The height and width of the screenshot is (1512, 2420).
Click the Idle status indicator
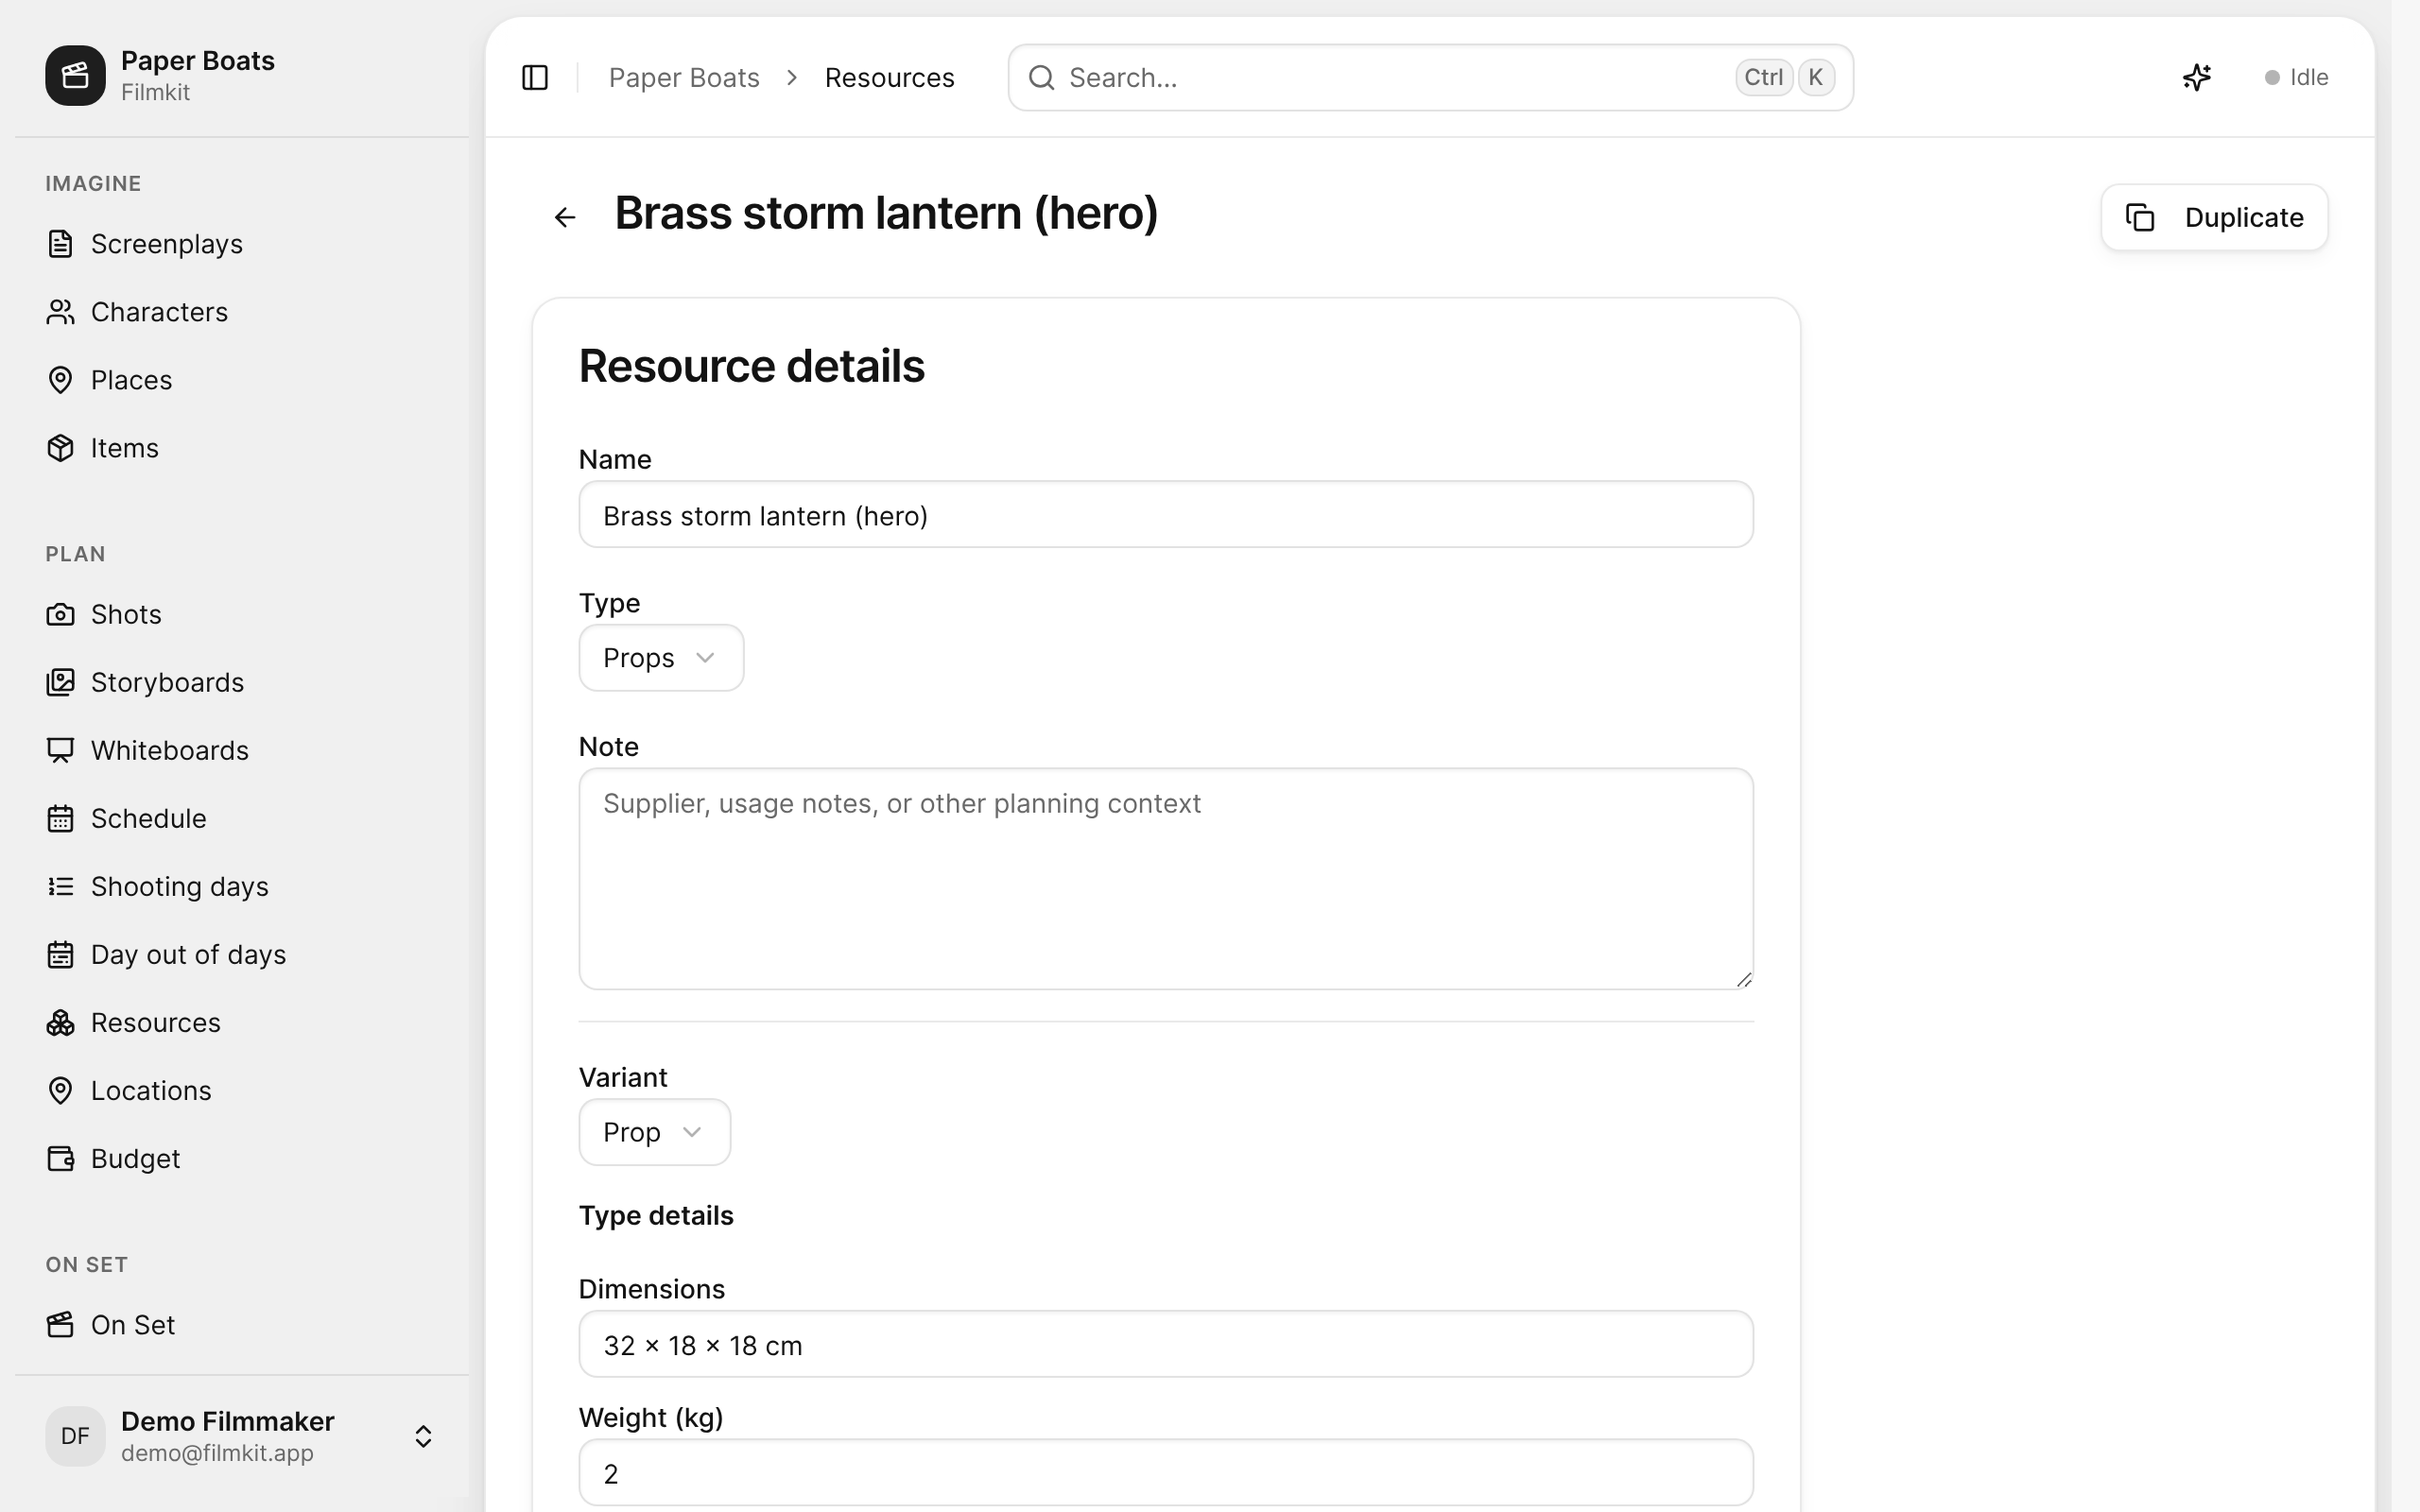2296,77
